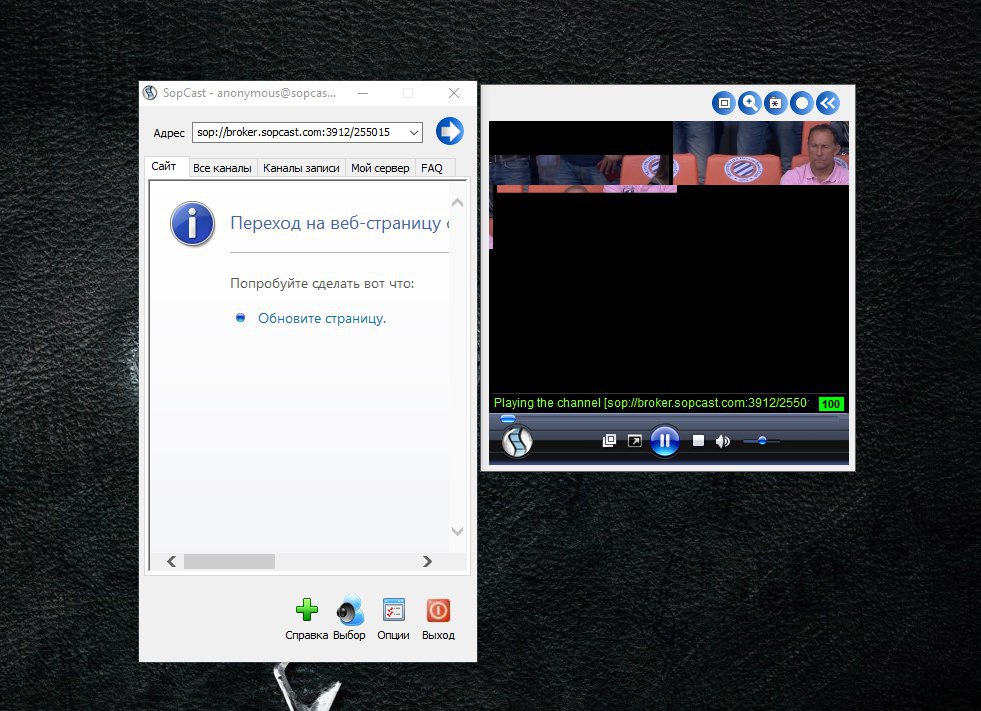981x711 pixels.
Task: Click the SopCast title bar logo icon
Action: [150, 93]
